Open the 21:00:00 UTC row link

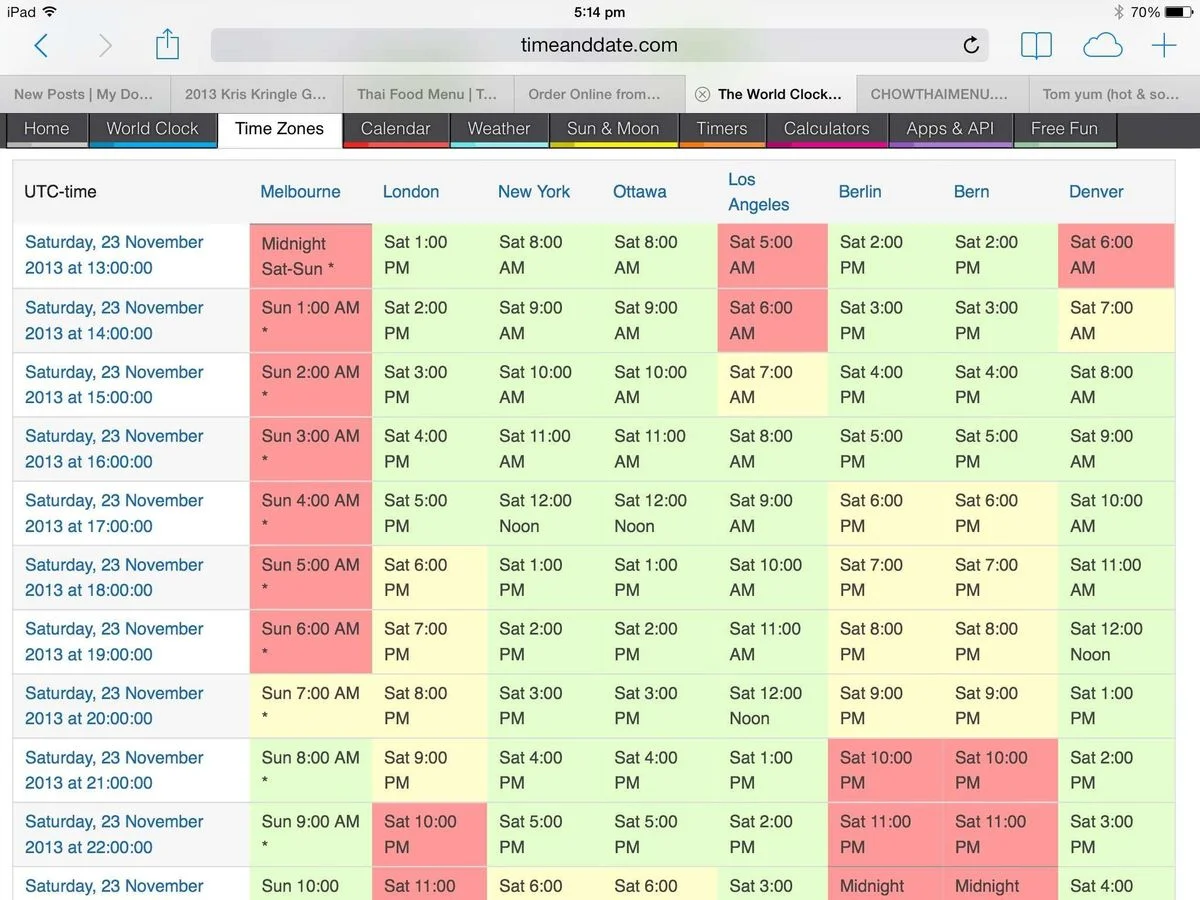click(114, 770)
